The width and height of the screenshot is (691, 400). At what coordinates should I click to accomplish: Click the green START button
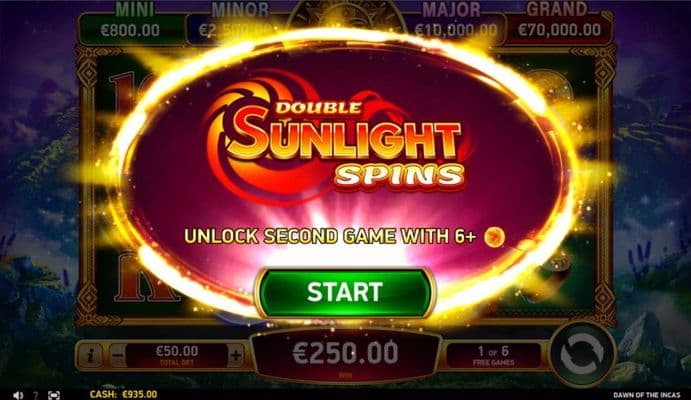click(345, 292)
